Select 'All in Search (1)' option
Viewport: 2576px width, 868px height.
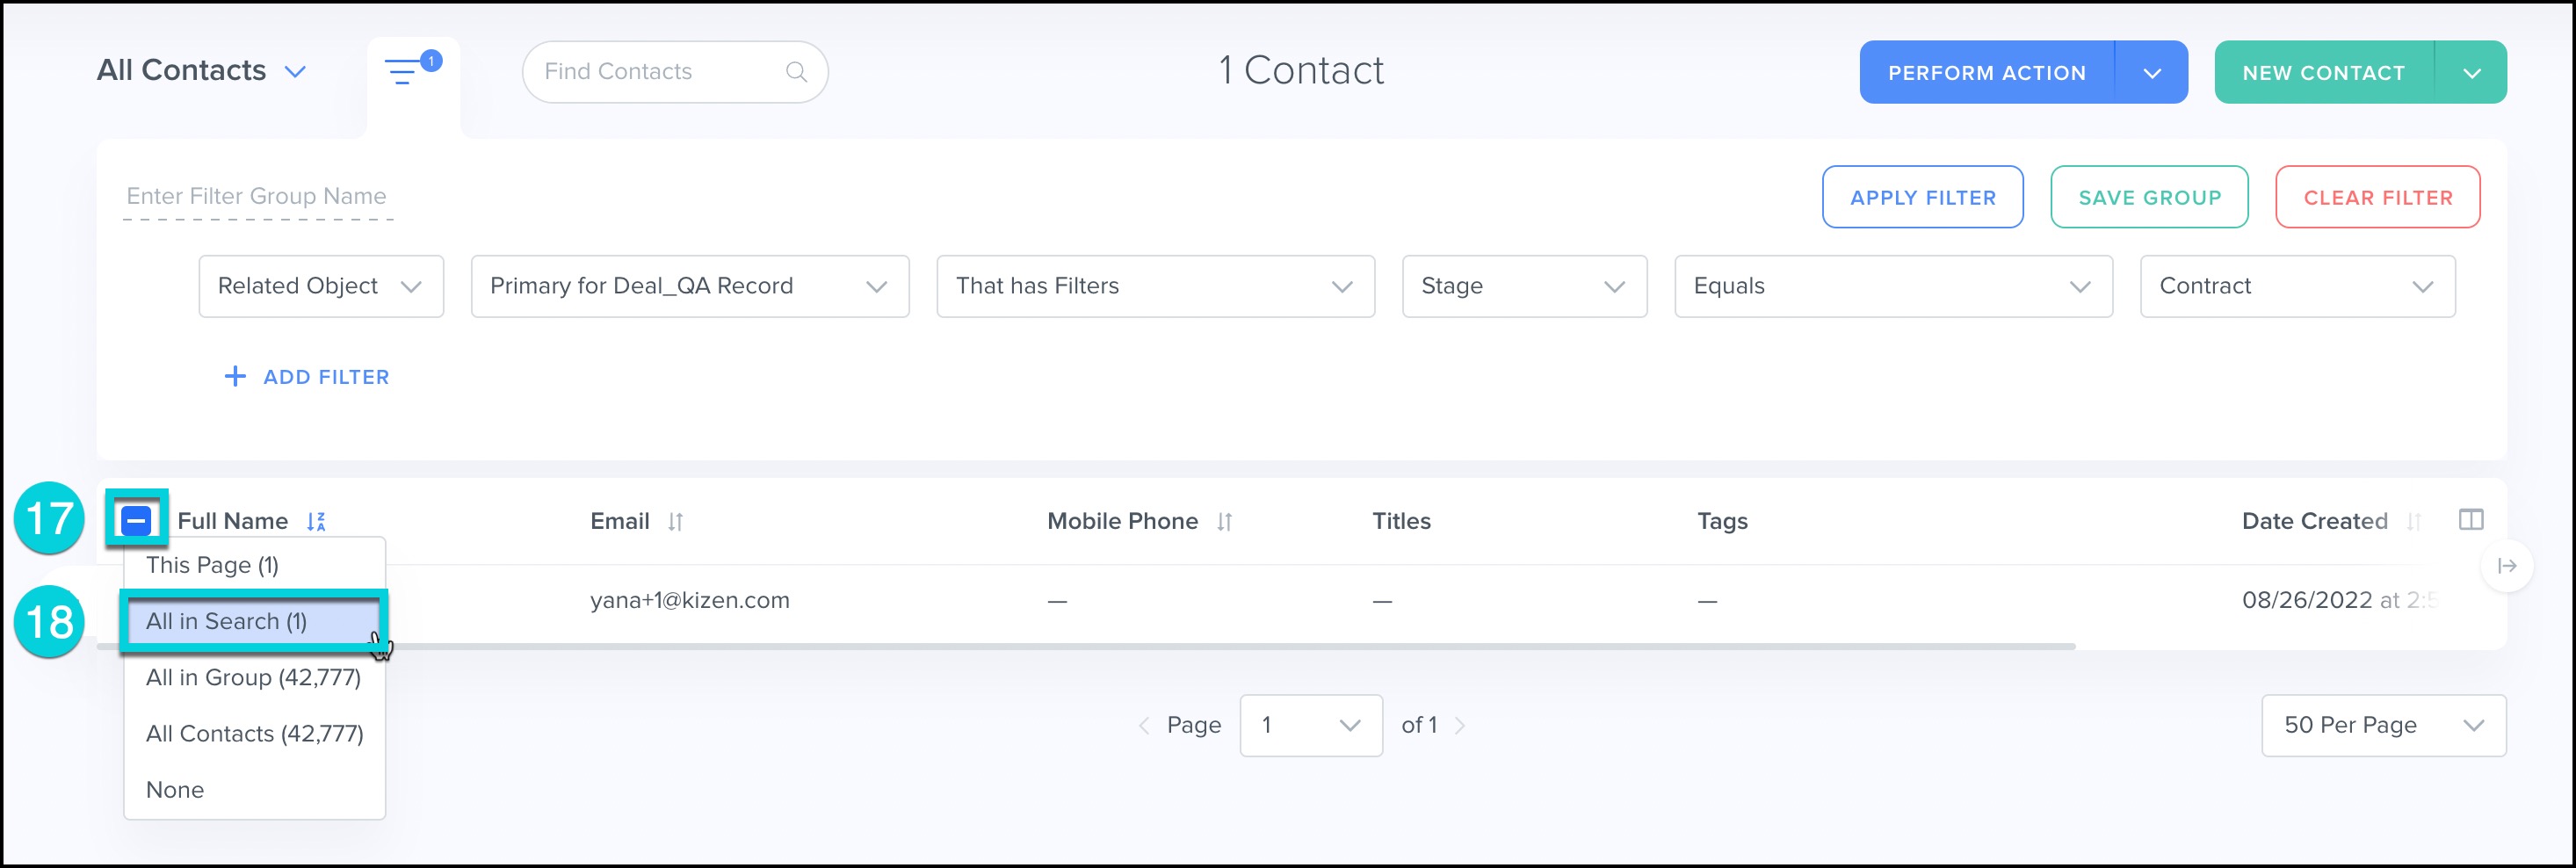click(x=227, y=621)
